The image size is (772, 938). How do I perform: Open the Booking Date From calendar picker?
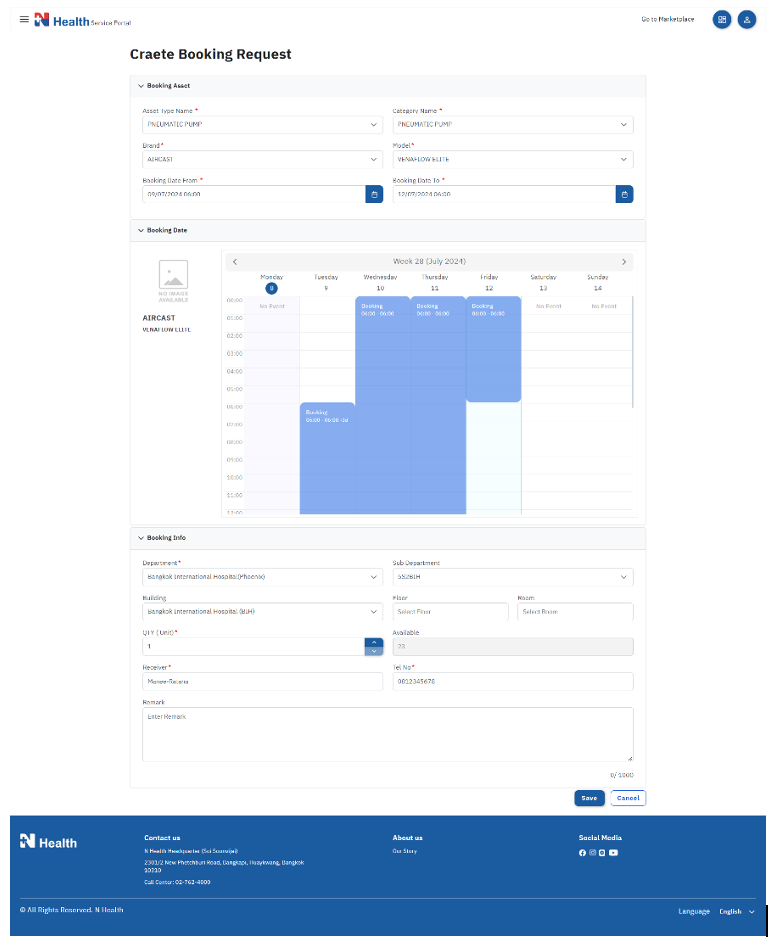click(x=374, y=194)
